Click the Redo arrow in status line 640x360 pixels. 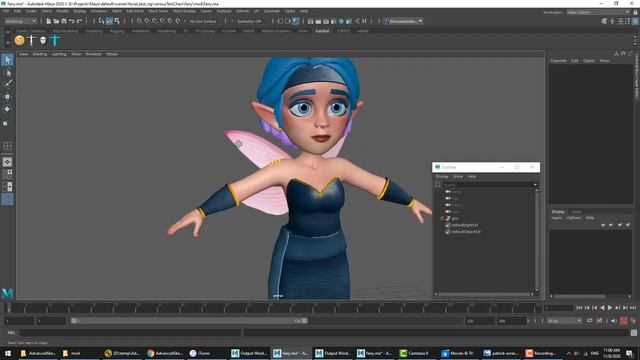(80, 21)
